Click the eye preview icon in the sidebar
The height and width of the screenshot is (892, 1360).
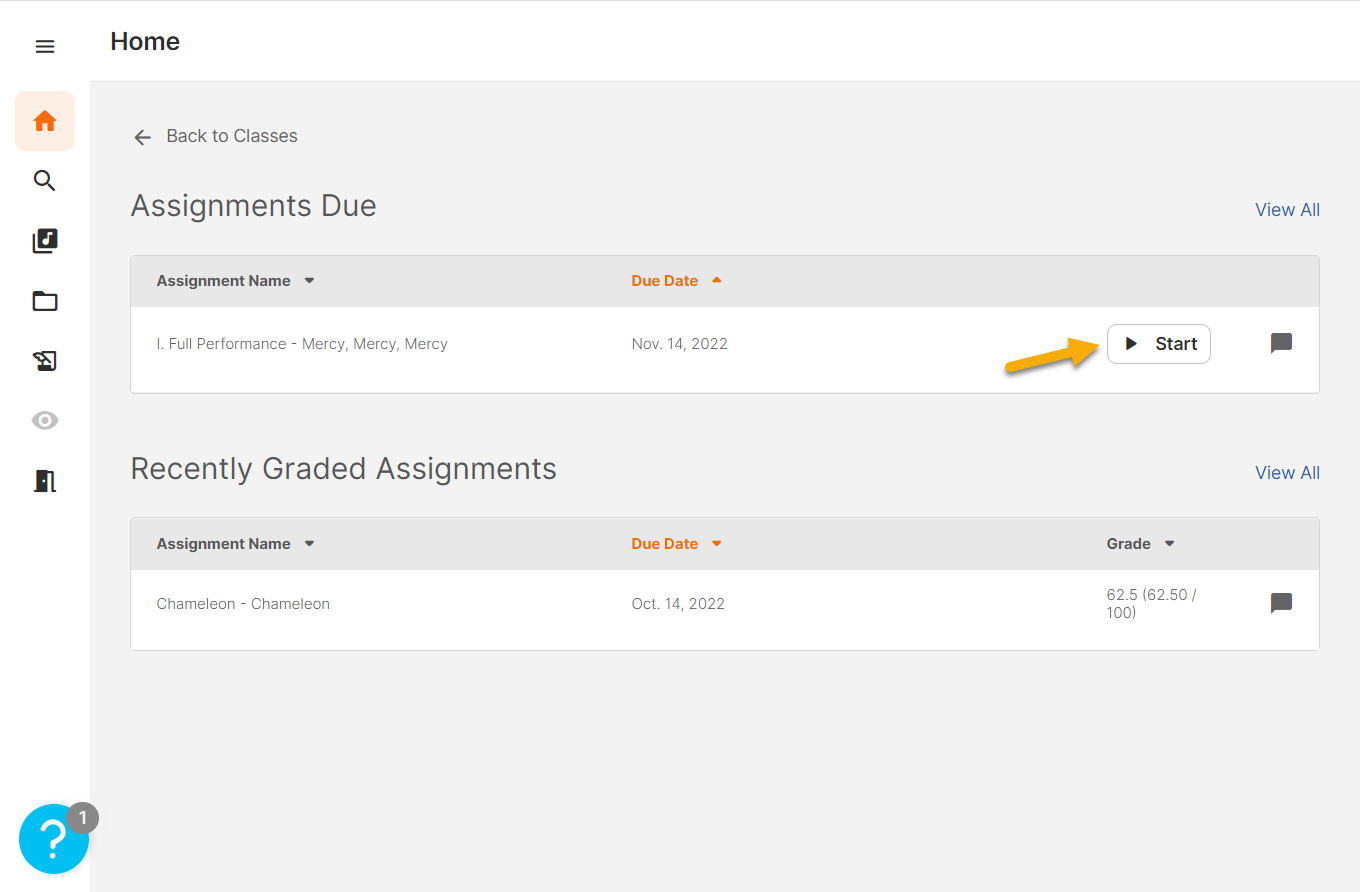tap(44, 420)
